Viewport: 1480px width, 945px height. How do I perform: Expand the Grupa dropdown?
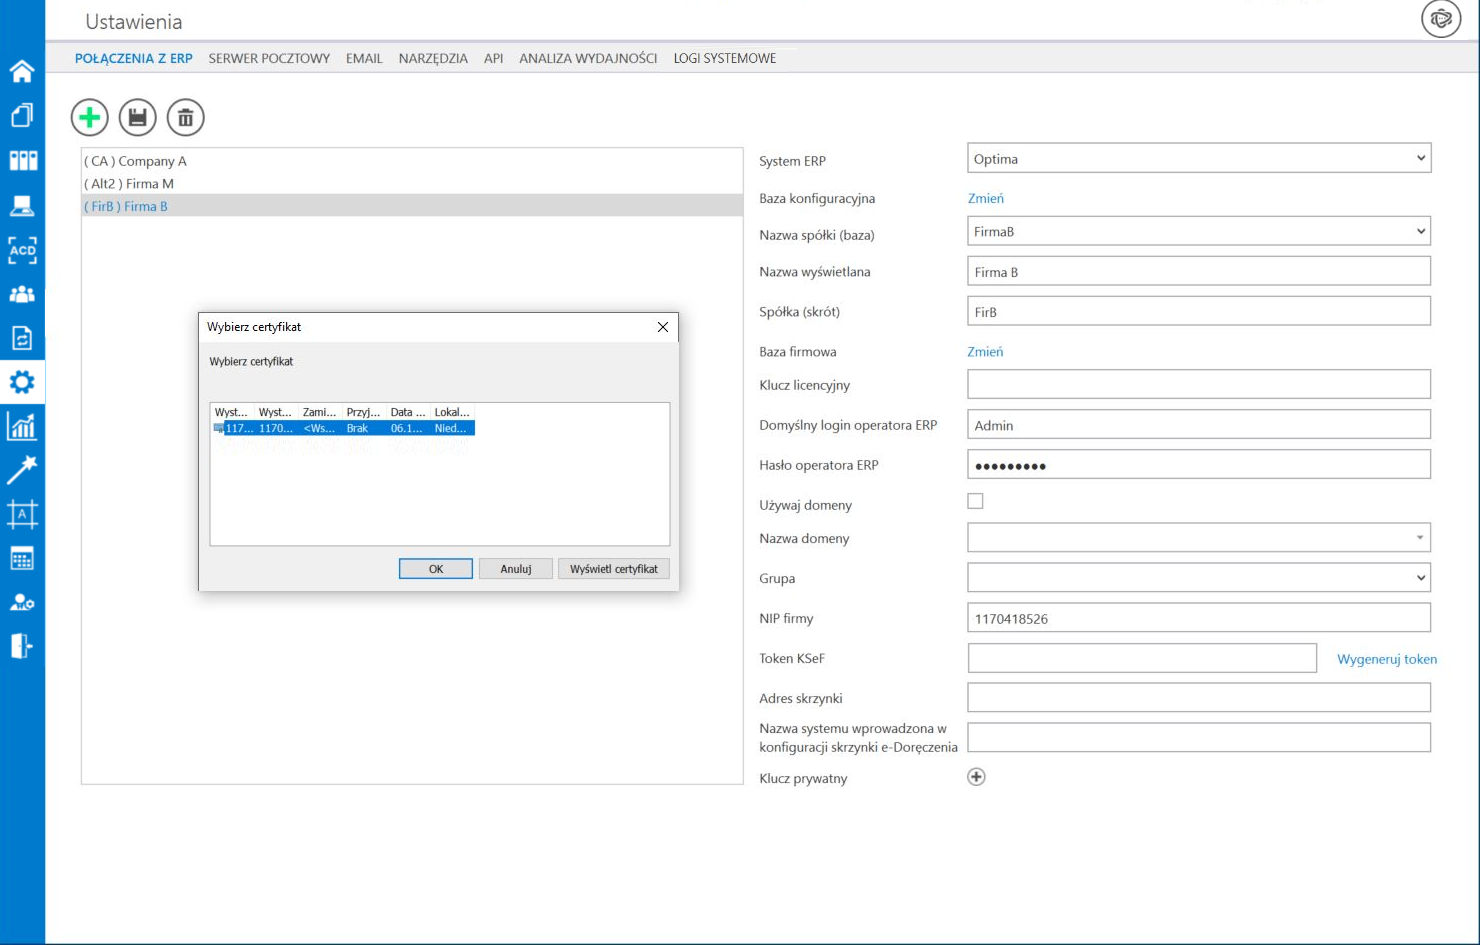click(x=1198, y=578)
